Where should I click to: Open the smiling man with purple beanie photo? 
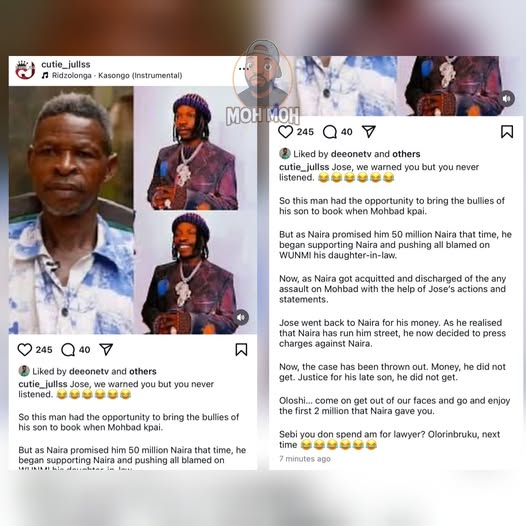[x=191, y=272]
